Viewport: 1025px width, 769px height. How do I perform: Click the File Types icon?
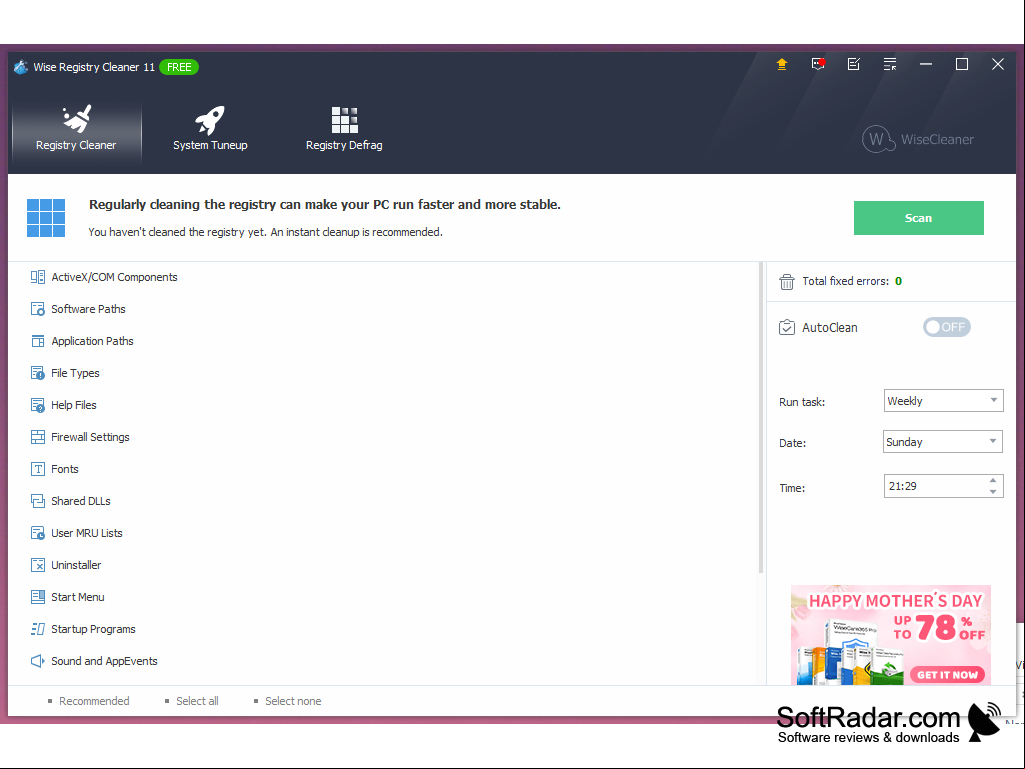(38, 373)
